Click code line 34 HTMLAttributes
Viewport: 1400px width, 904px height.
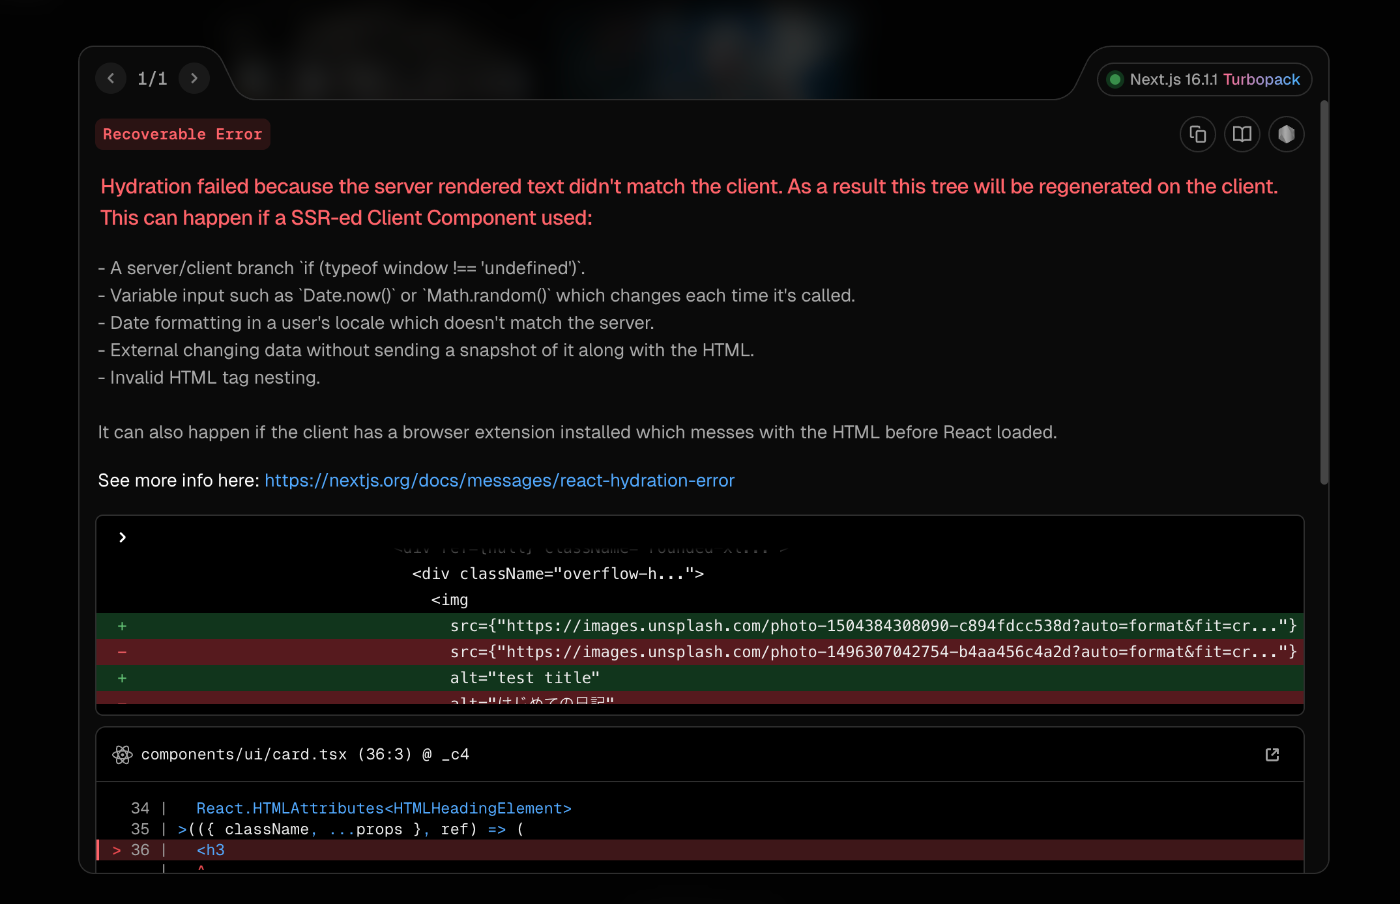(x=383, y=808)
